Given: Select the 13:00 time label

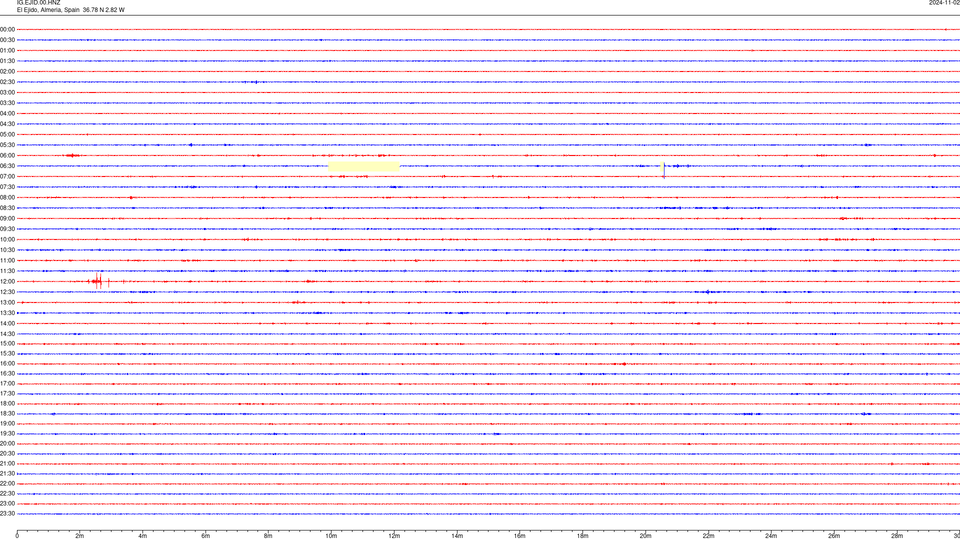Looking at the screenshot, I should coord(7,302).
